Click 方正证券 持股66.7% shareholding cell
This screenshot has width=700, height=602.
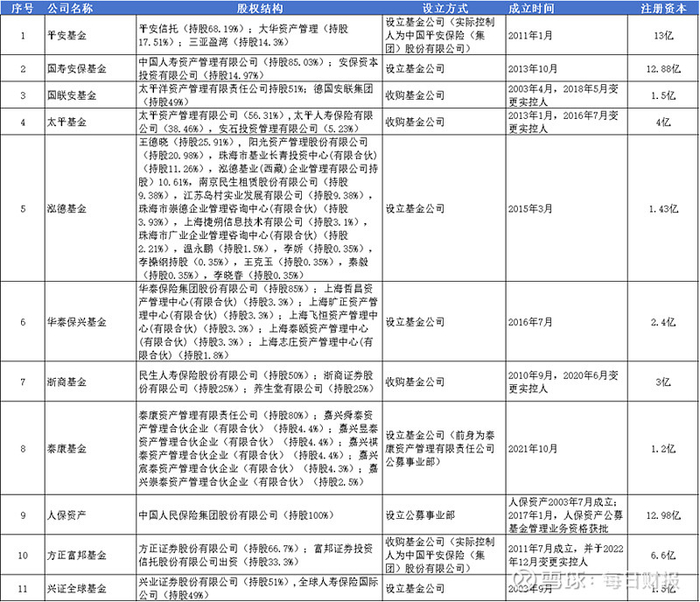click(x=259, y=555)
